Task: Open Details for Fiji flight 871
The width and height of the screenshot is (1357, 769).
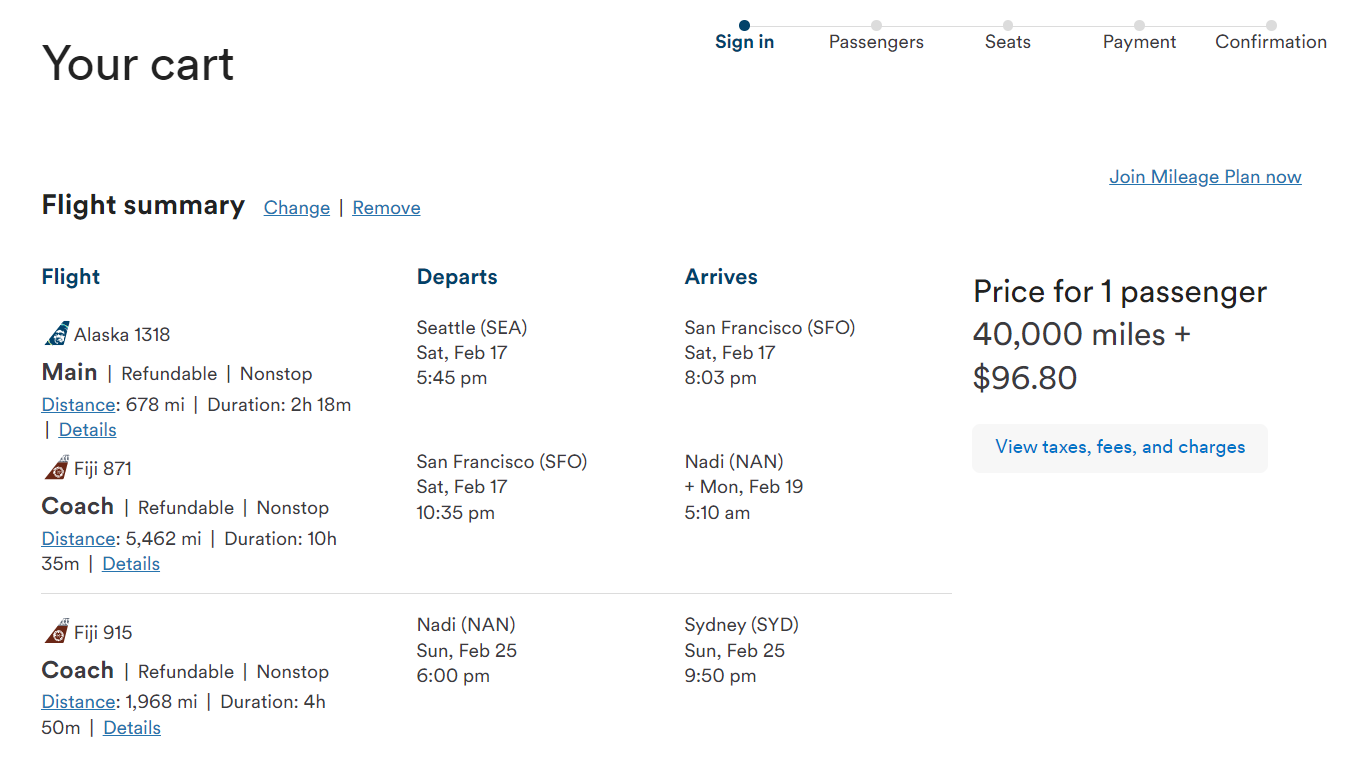Action: 130,563
